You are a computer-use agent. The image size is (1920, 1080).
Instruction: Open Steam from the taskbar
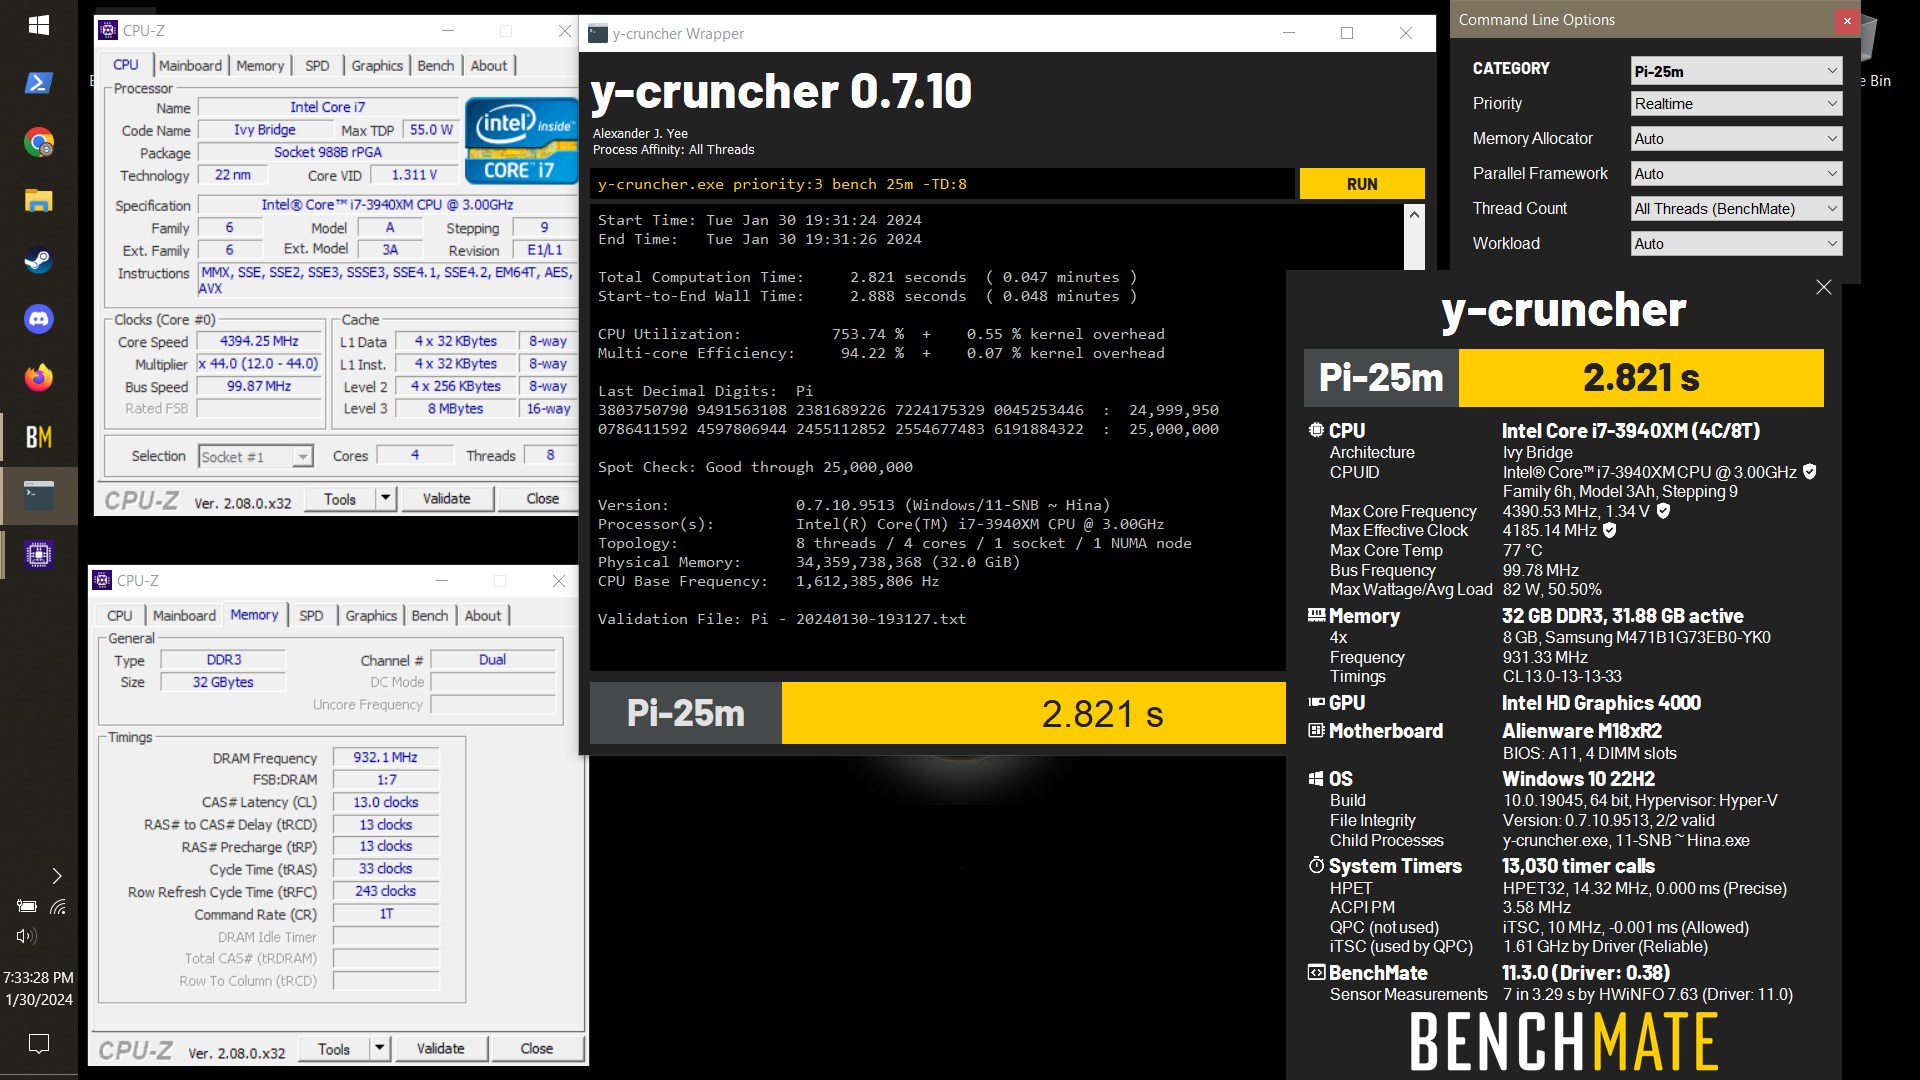tap(39, 260)
